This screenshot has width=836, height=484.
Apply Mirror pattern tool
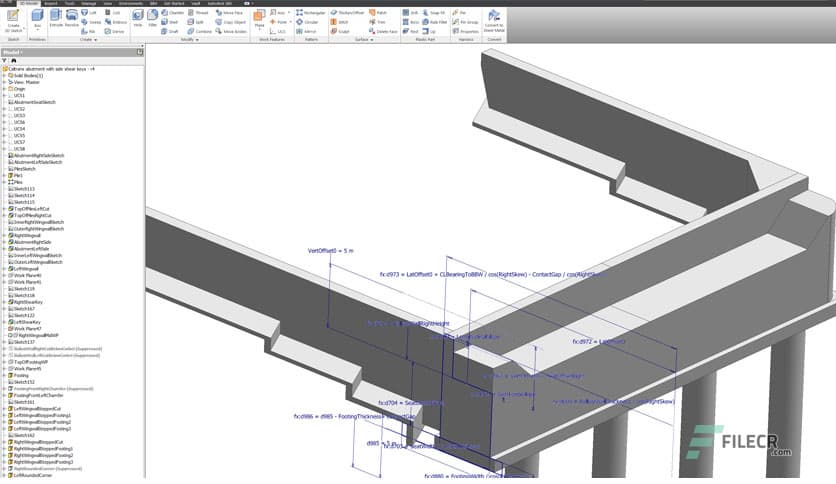click(307, 31)
